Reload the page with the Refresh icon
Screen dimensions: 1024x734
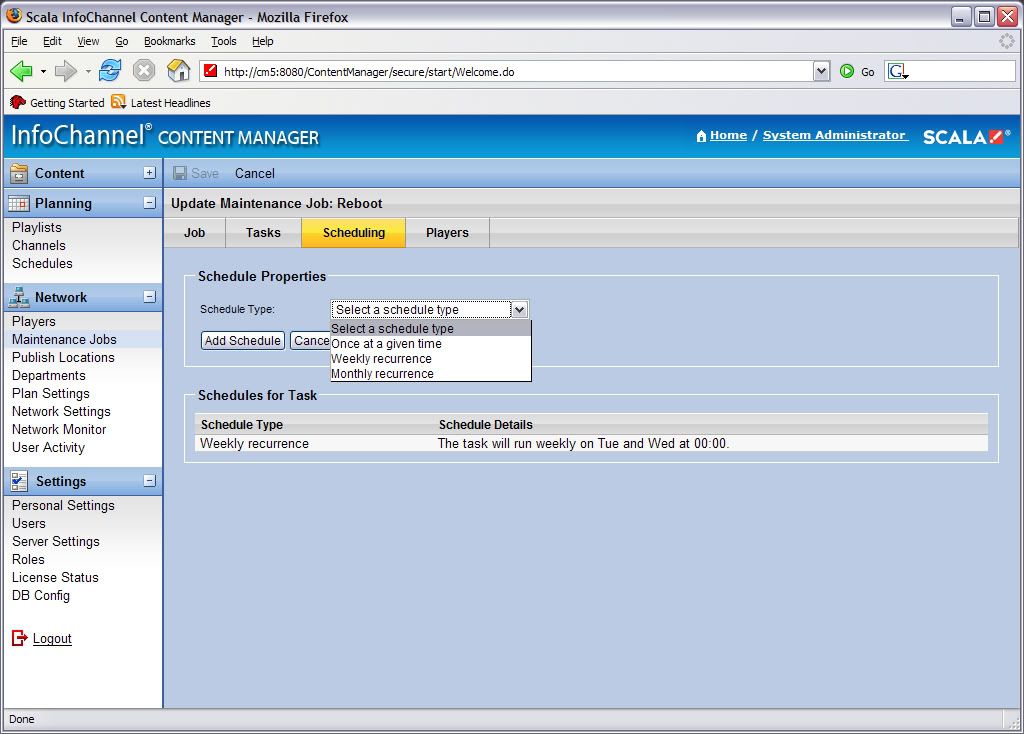pyautogui.click(x=110, y=71)
